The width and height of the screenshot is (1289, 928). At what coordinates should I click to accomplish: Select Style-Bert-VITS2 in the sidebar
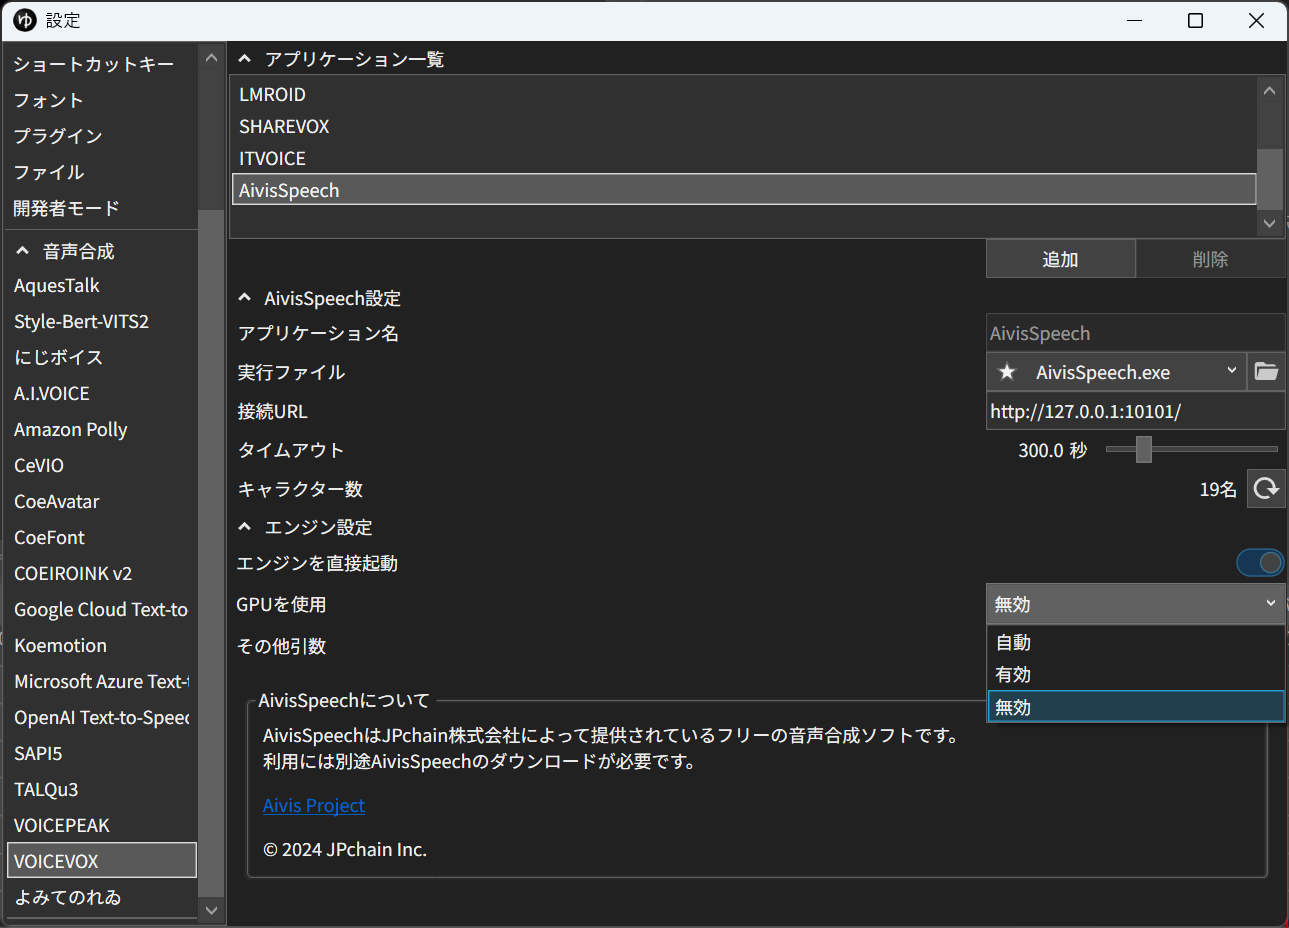click(81, 321)
